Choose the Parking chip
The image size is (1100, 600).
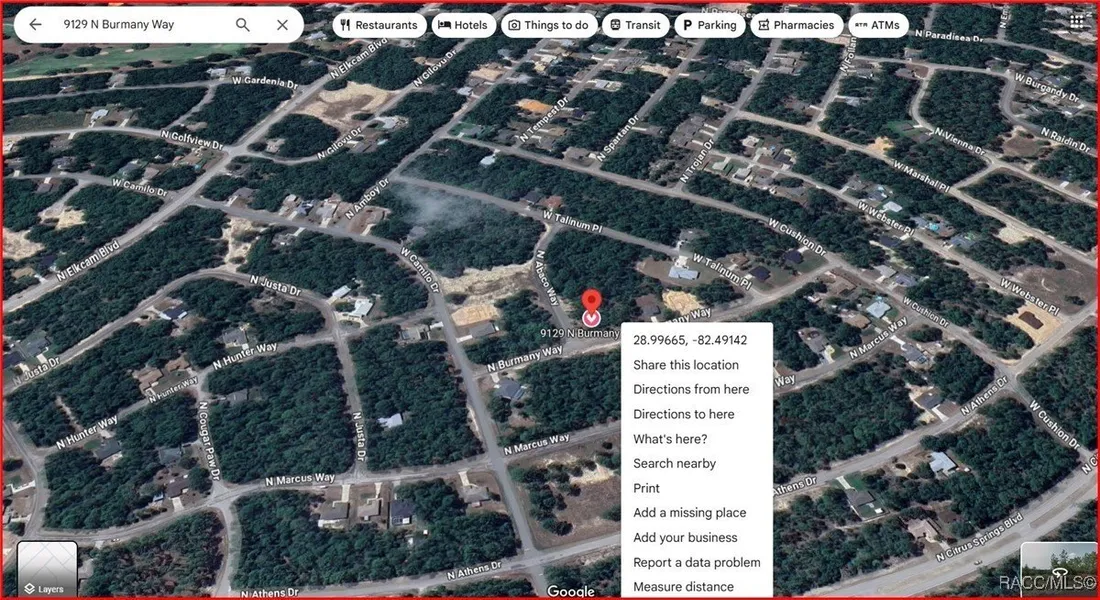(708, 25)
